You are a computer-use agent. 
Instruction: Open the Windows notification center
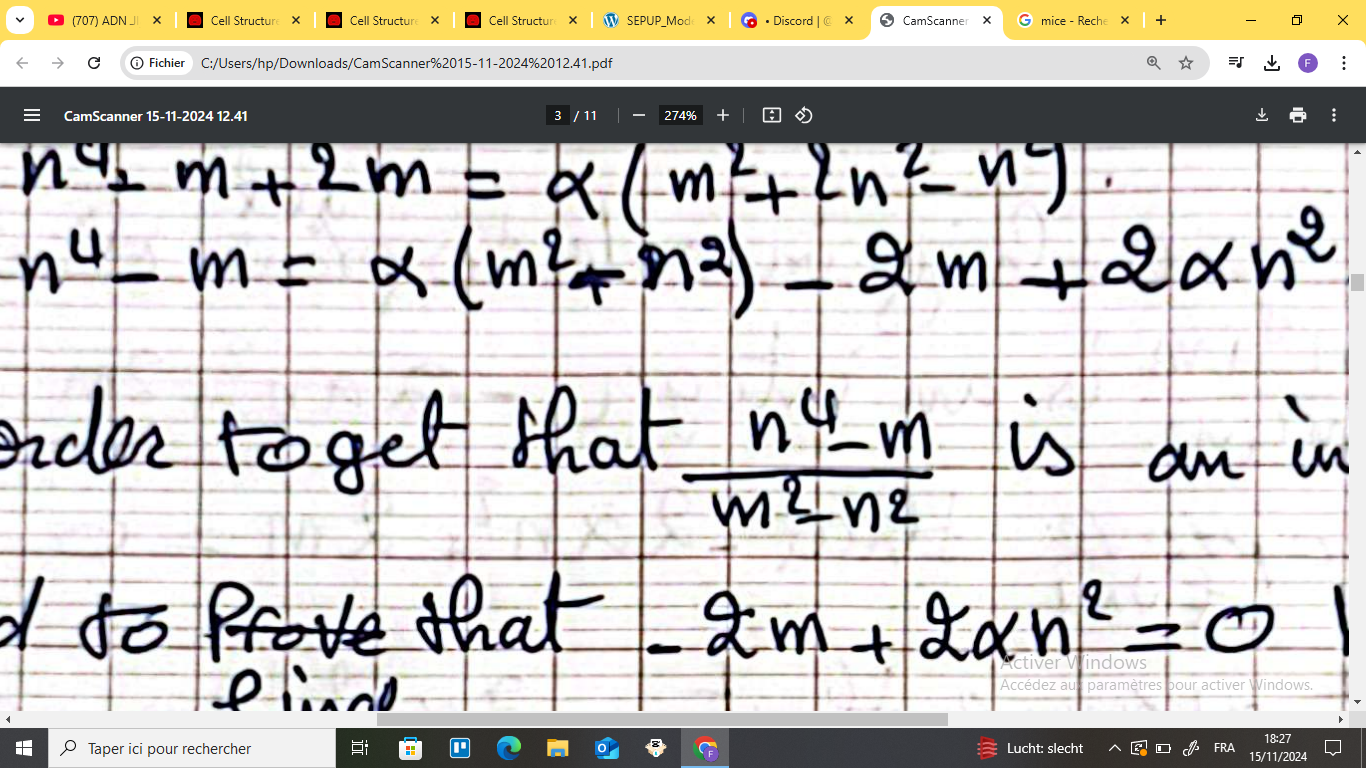[x=1333, y=748]
